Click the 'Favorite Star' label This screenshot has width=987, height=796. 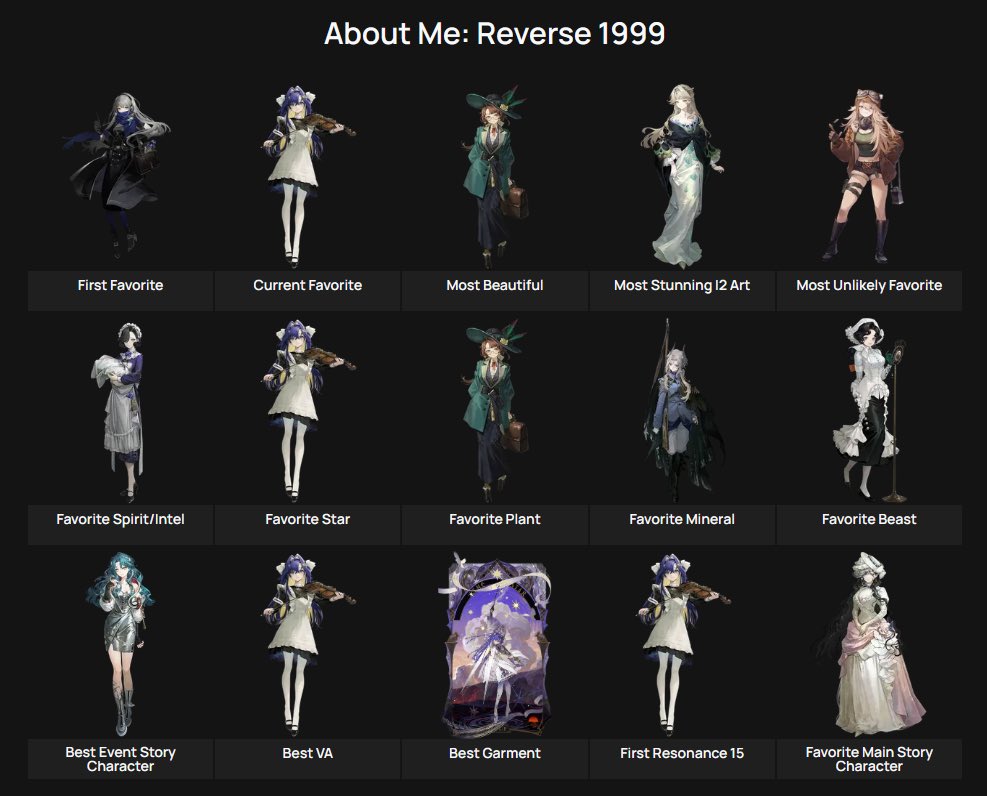click(308, 519)
